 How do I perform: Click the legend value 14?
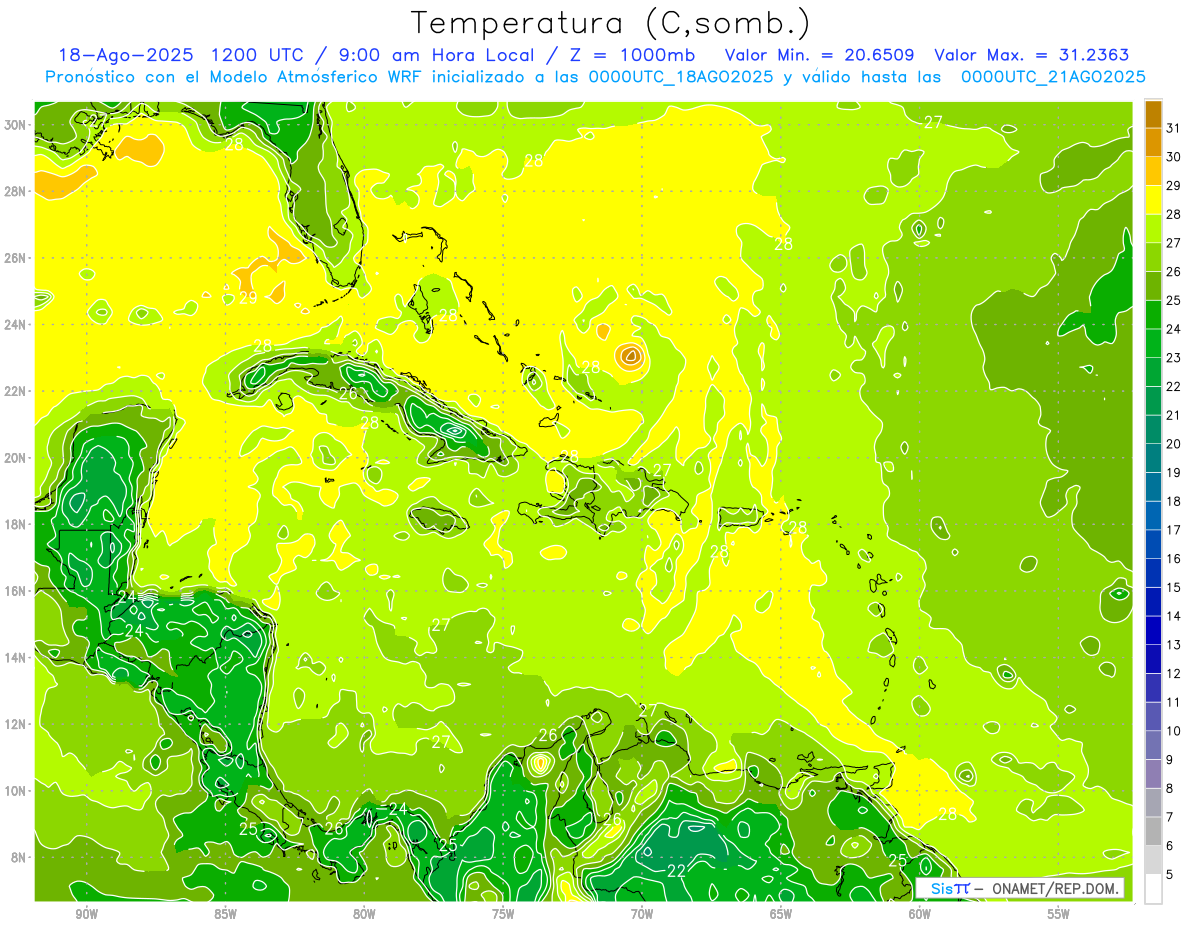tap(1174, 616)
